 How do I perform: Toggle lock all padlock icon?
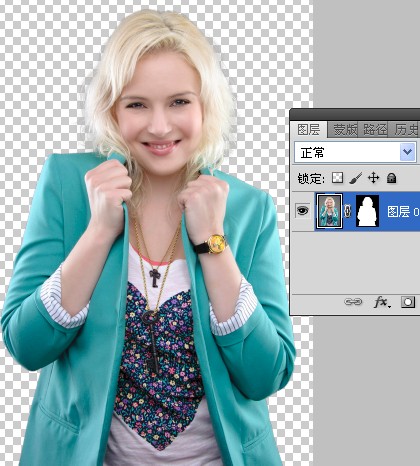pos(391,178)
